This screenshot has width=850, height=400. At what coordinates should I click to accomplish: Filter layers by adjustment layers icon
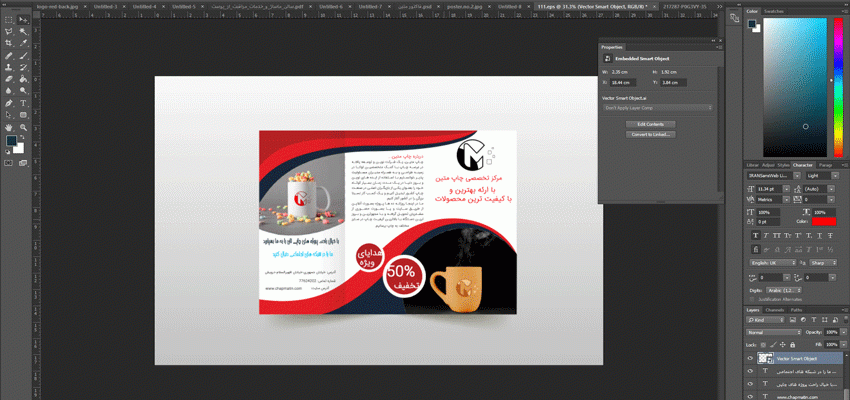click(x=803, y=320)
